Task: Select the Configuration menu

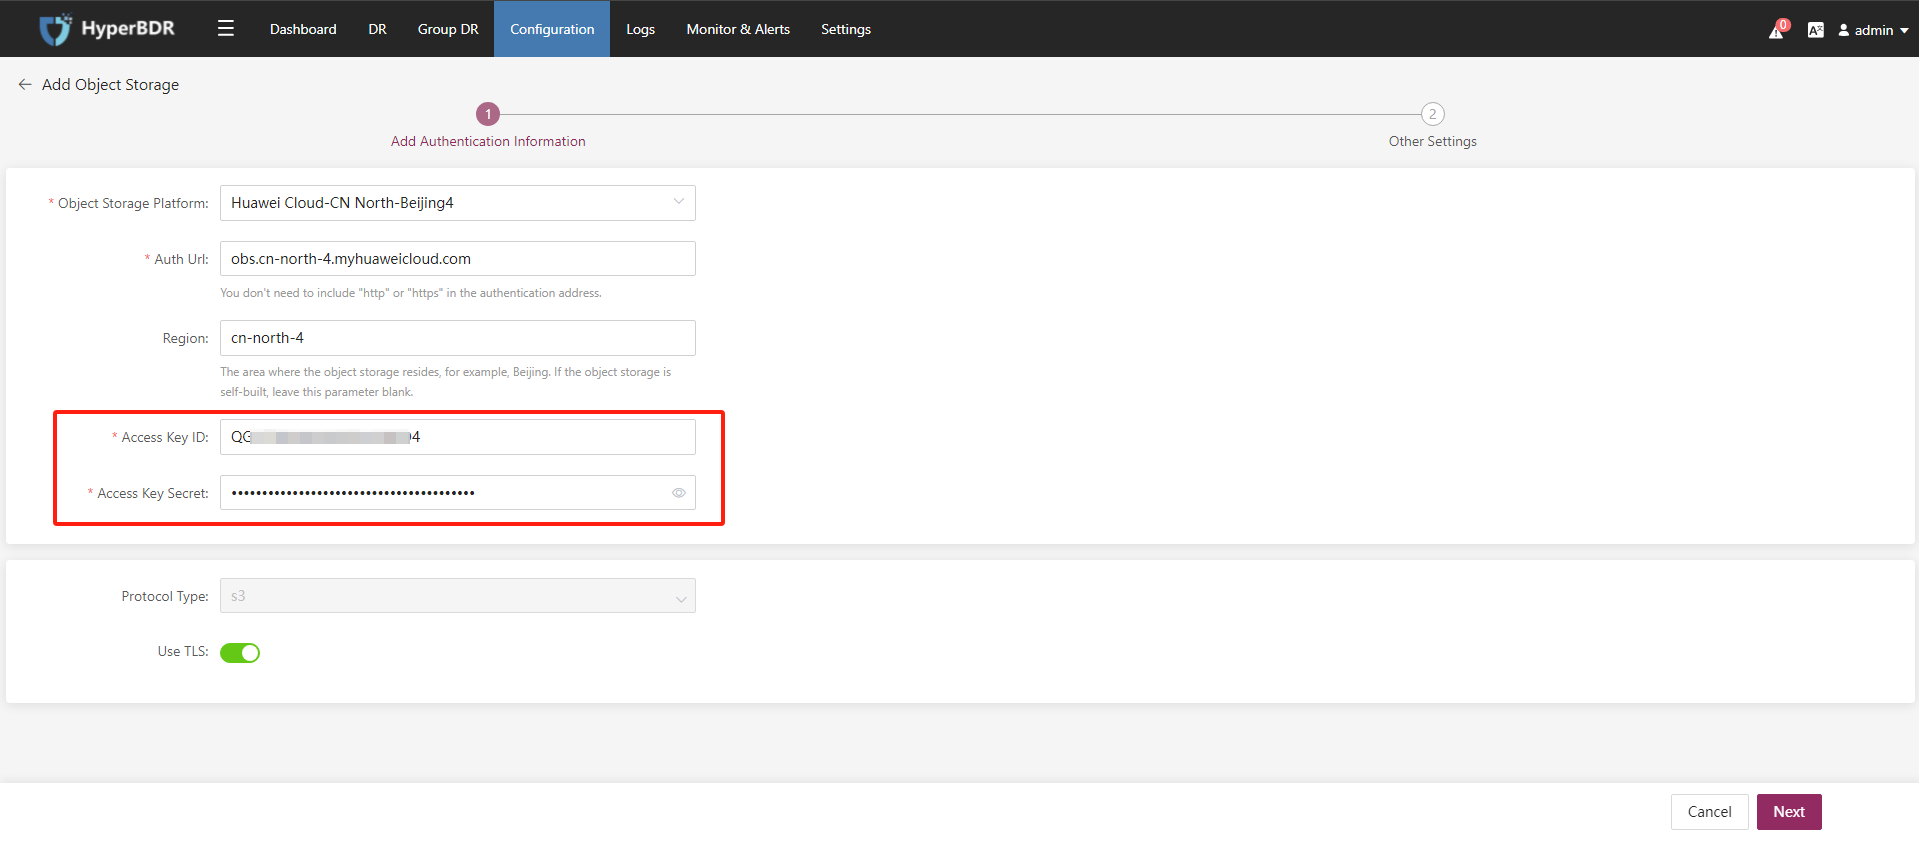Action: tap(552, 29)
